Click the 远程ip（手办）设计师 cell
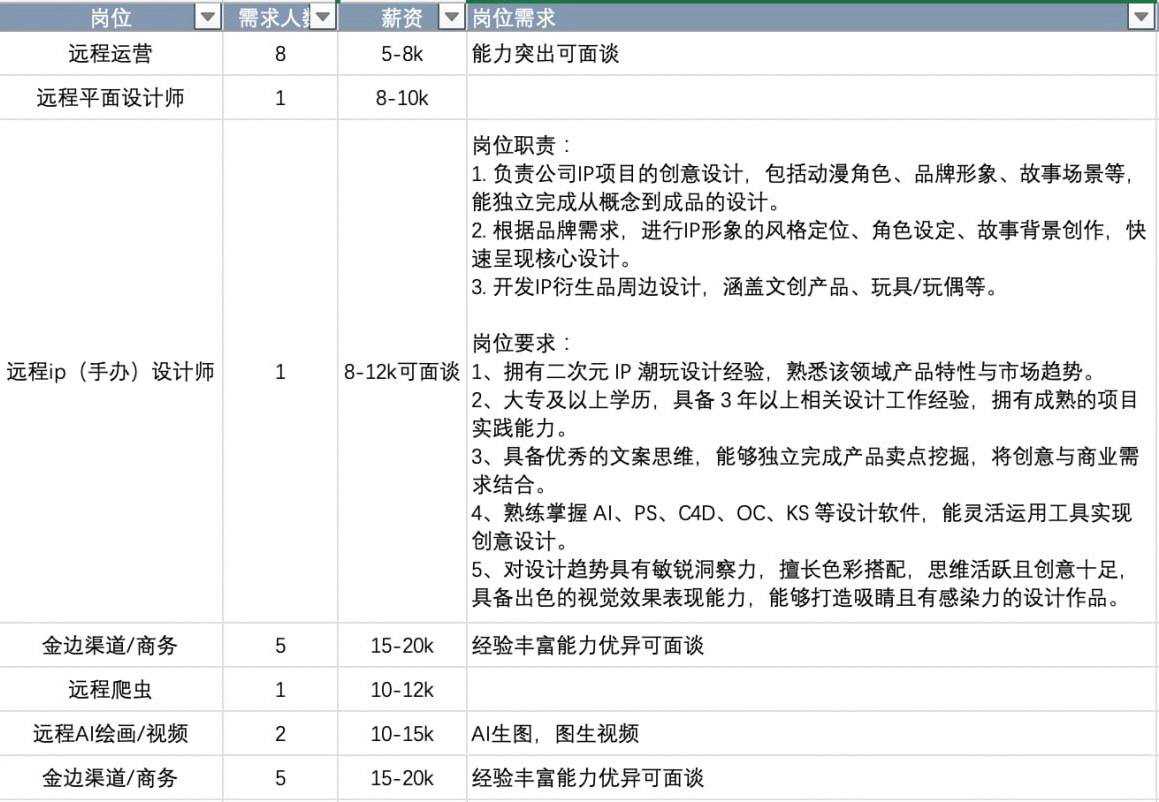The width and height of the screenshot is (1159, 802). 111,371
